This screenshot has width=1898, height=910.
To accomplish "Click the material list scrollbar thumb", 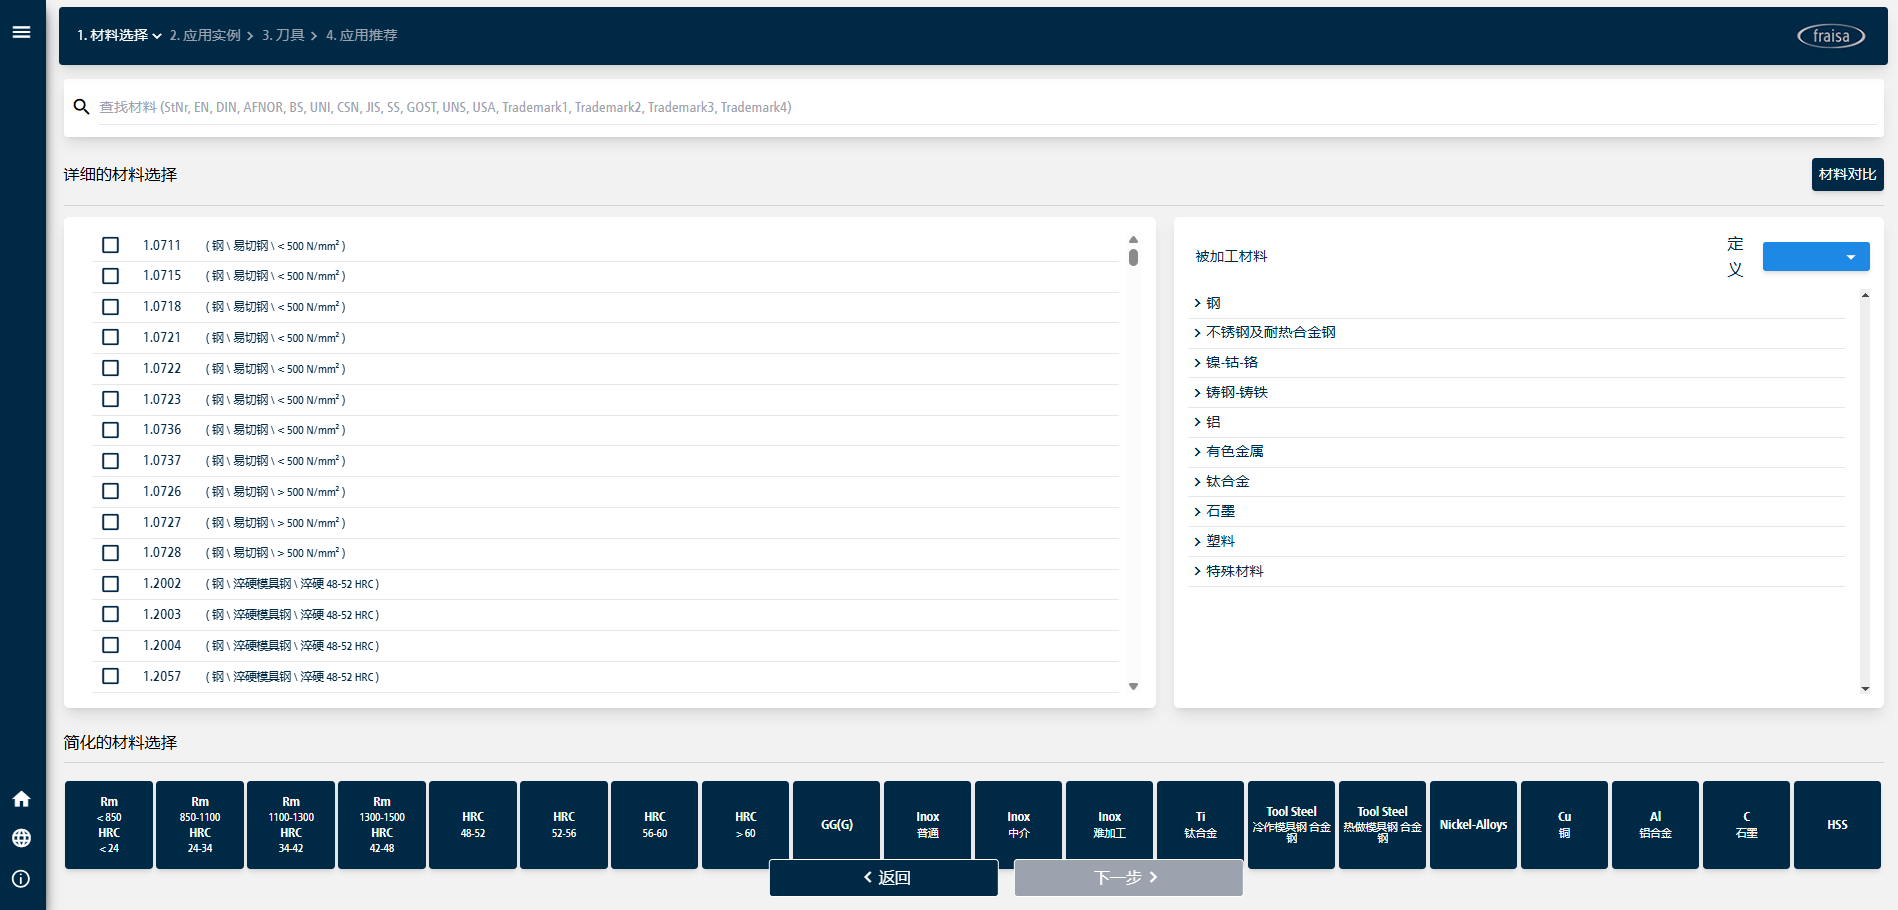I will (x=1133, y=257).
